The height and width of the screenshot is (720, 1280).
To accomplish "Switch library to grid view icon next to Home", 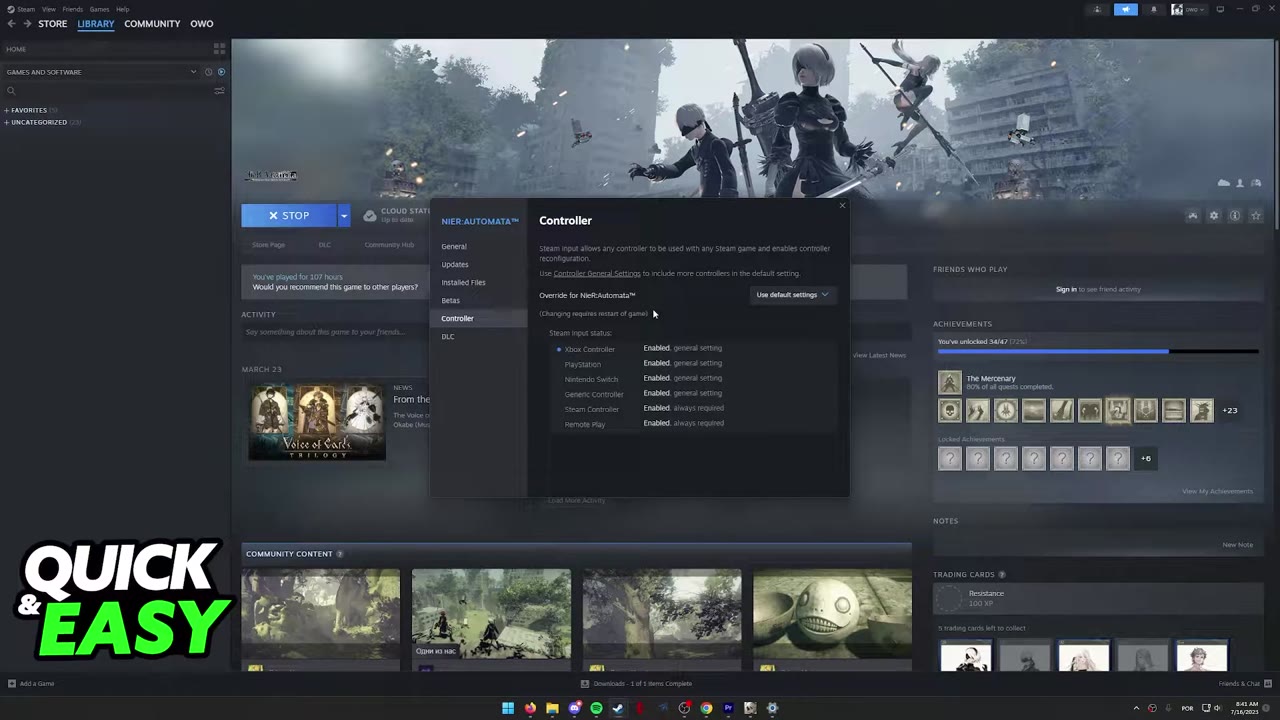I will (219, 48).
